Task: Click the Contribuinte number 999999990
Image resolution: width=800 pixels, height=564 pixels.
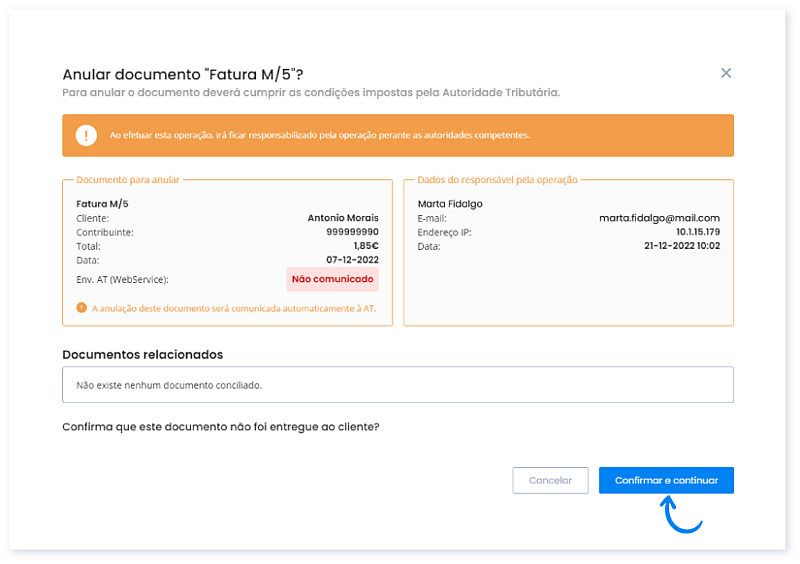Action: [x=353, y=232]
